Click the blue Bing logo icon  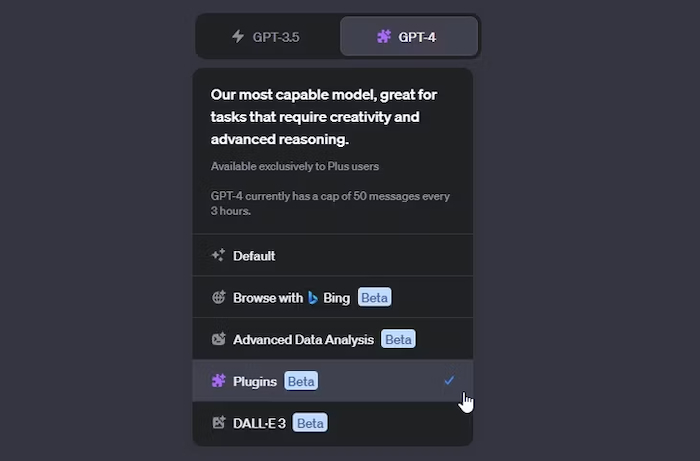tap(313, 298)
